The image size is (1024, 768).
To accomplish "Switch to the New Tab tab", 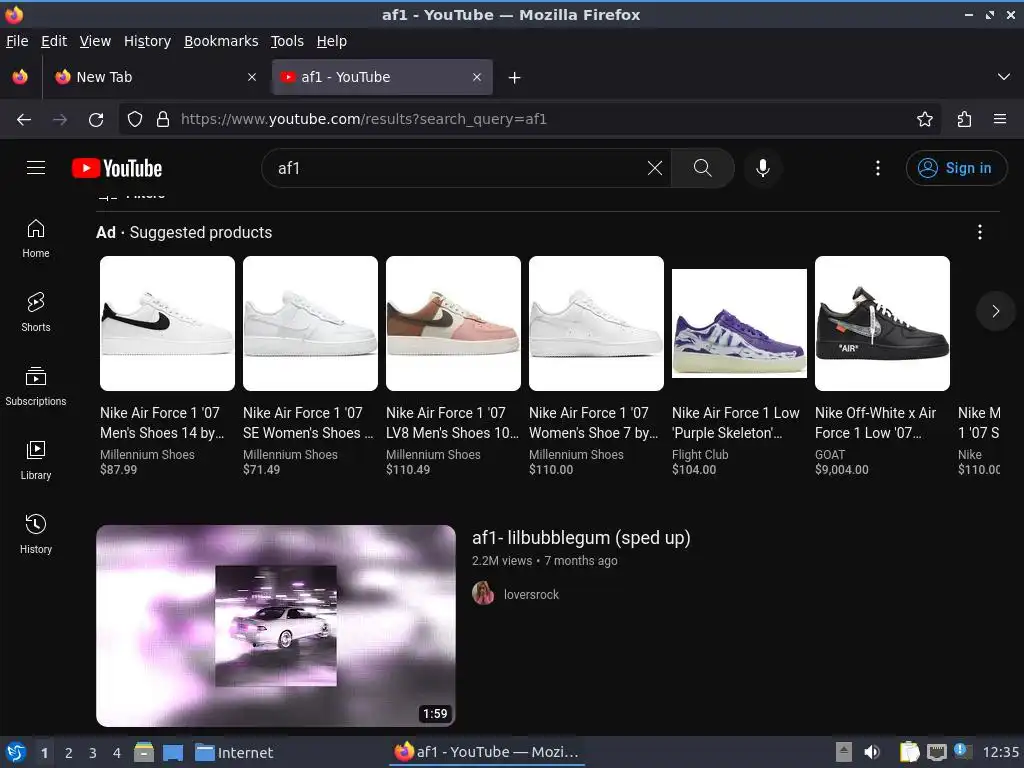I will click(155, 77).
